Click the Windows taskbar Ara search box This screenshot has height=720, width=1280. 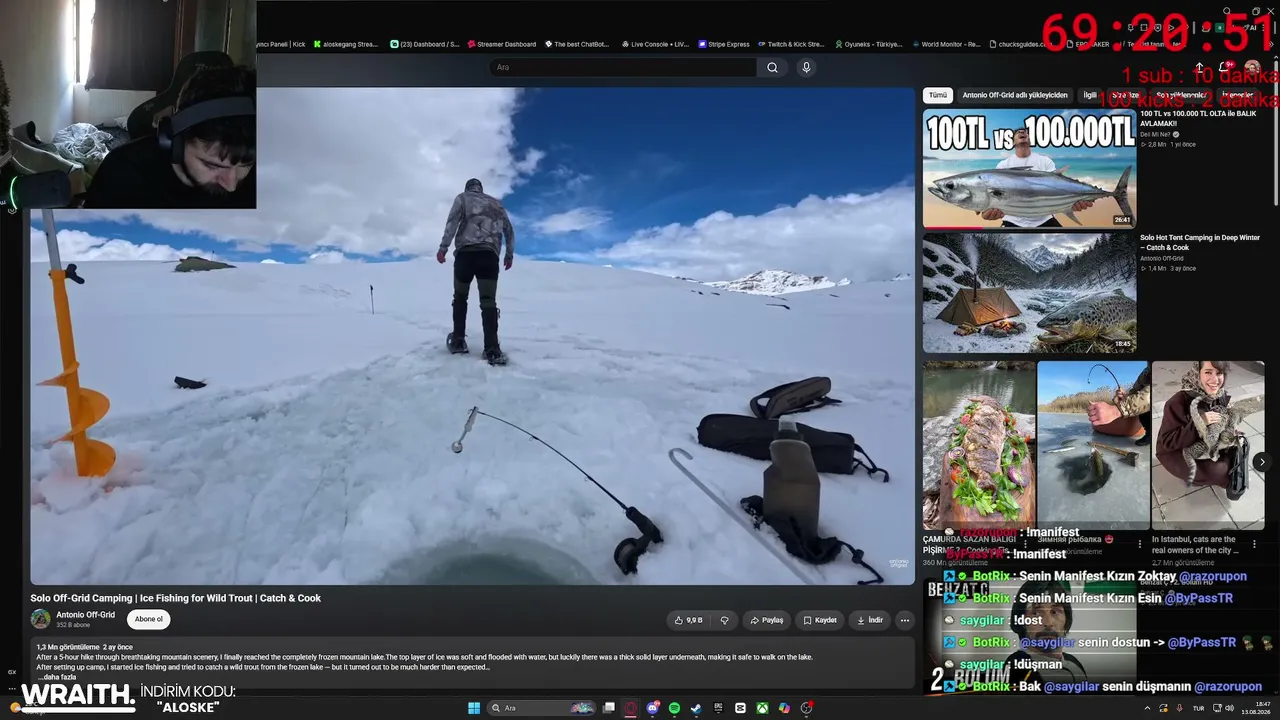540,708
